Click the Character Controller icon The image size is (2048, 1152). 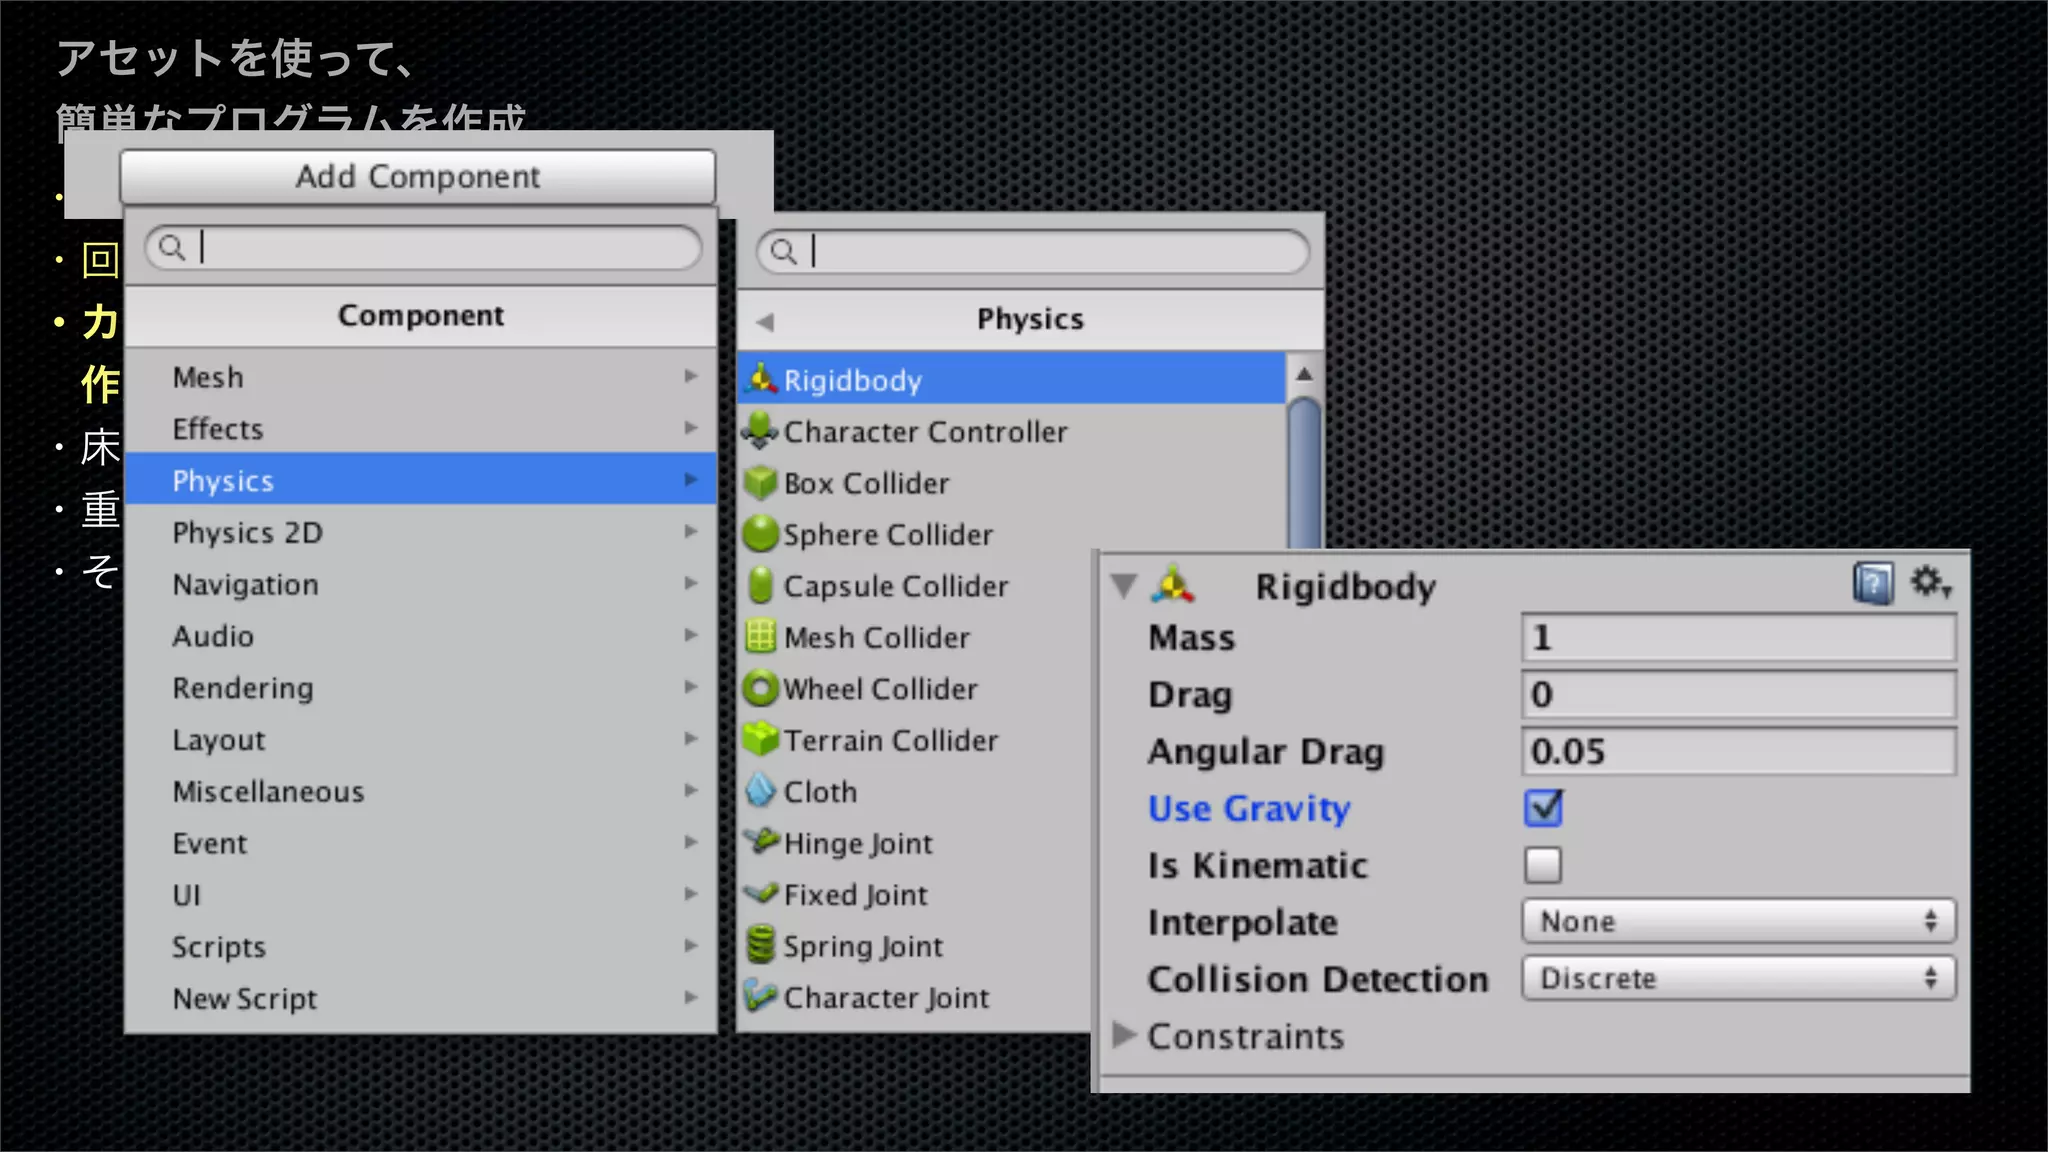coord(760,431)
